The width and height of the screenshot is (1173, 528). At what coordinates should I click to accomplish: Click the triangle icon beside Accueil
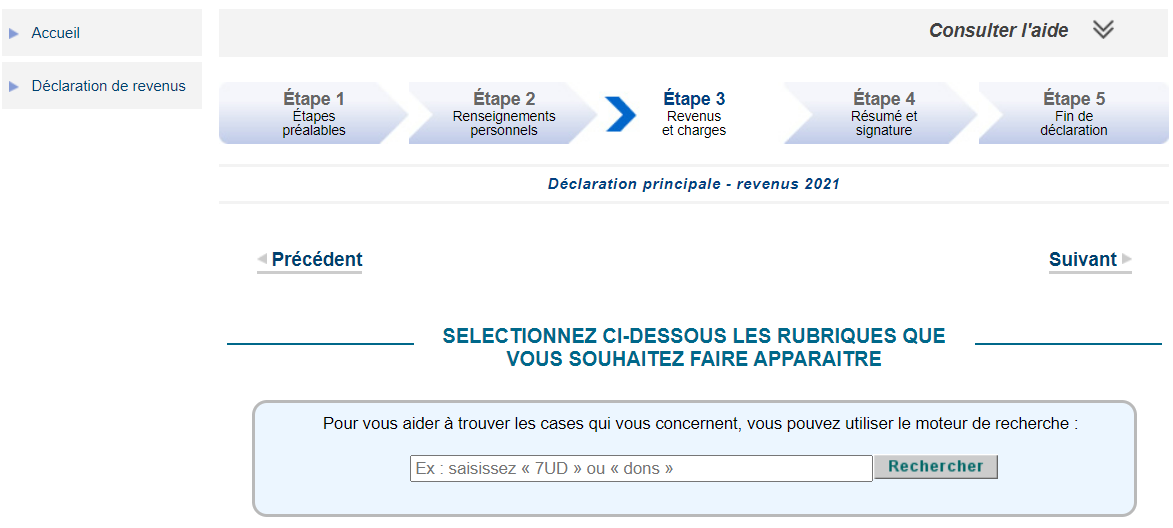click(x=13, y=34)
